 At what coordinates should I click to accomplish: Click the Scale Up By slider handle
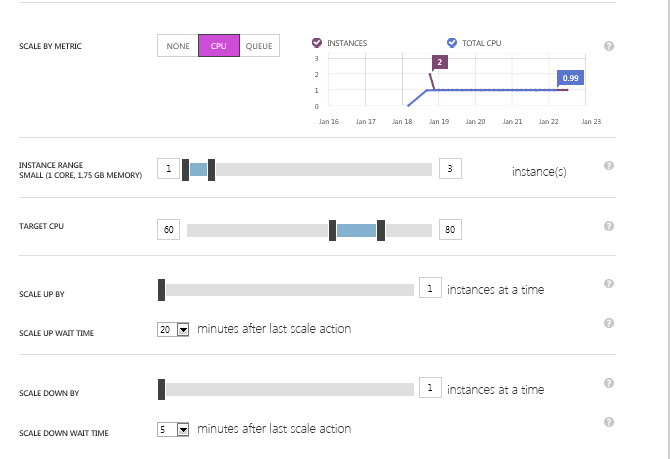pos(161,290)
